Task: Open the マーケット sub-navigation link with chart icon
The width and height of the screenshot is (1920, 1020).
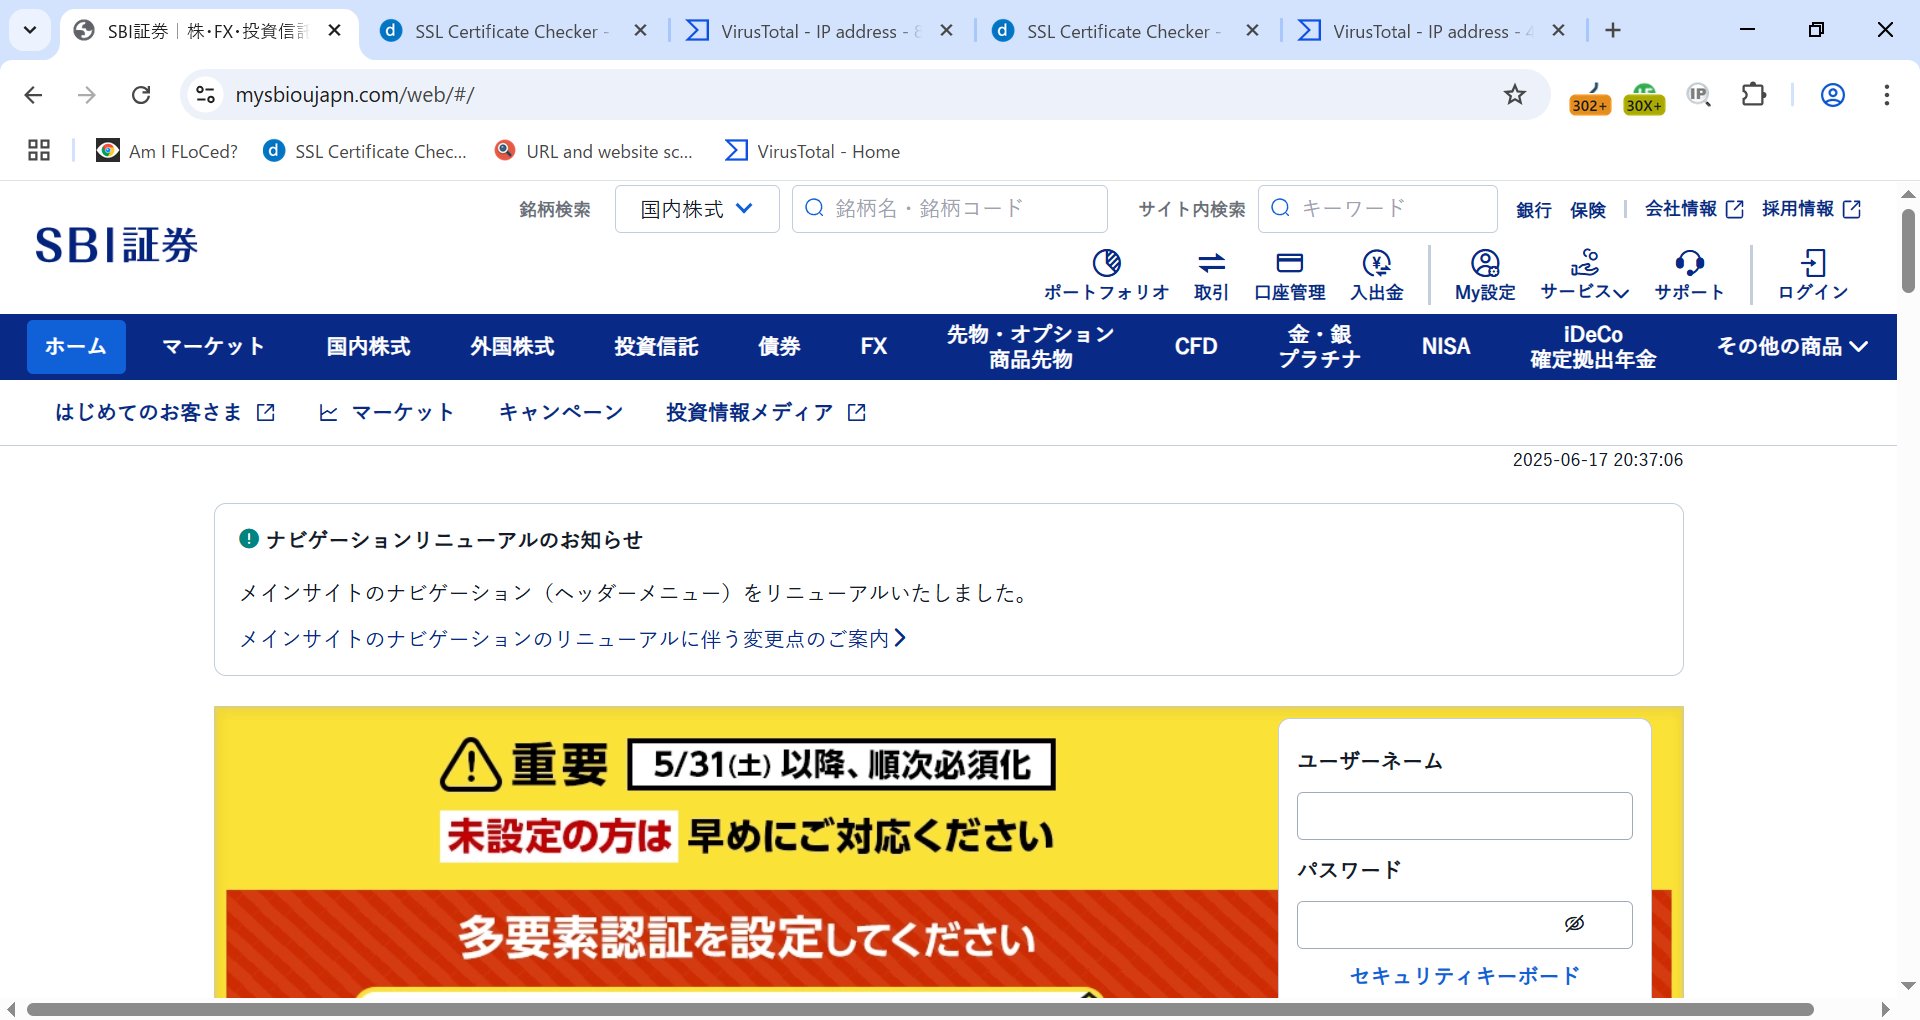Action: pyautogui.click(x=386, y=412)
